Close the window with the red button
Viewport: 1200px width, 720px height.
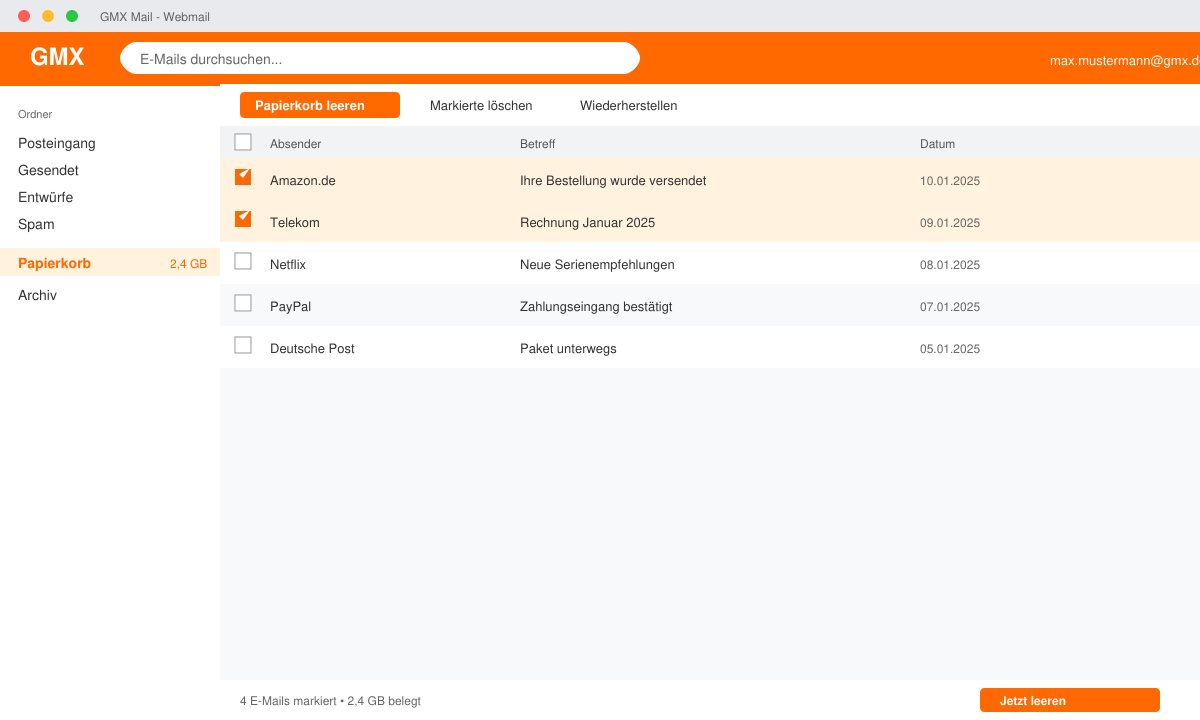(x=24, y=16)
